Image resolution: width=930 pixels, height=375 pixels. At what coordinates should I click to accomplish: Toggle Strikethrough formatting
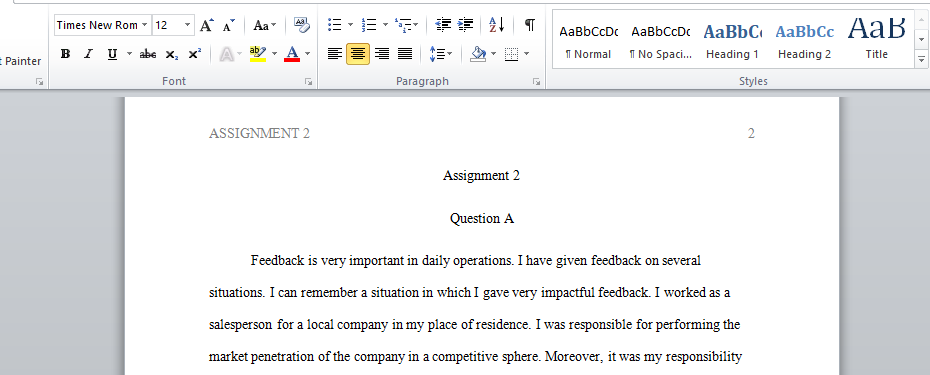coord(148,54)
